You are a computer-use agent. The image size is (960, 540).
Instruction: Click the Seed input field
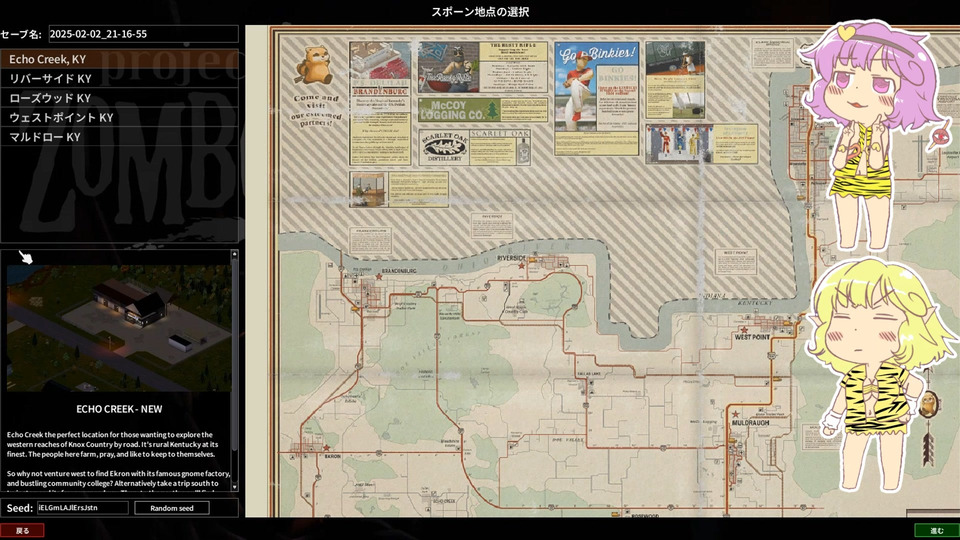pos(83,508)
